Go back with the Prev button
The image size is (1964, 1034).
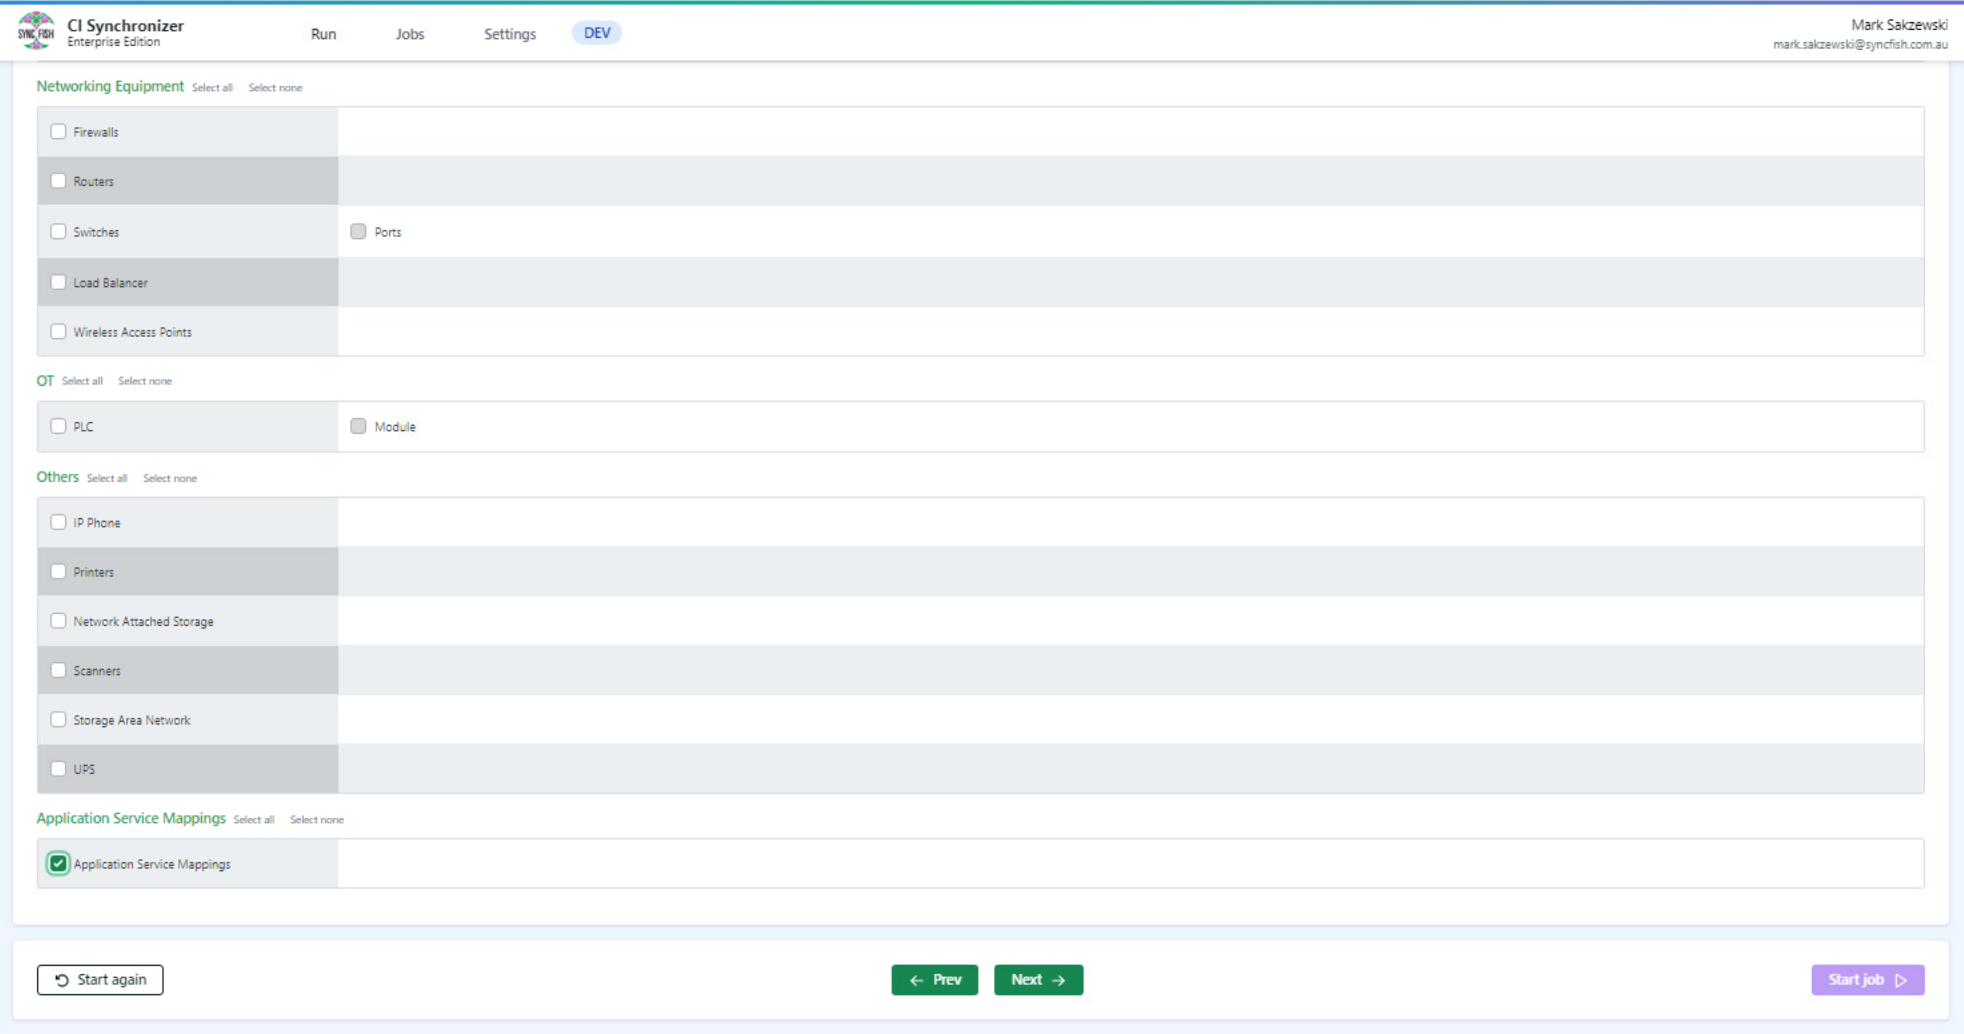coord(935,980)
